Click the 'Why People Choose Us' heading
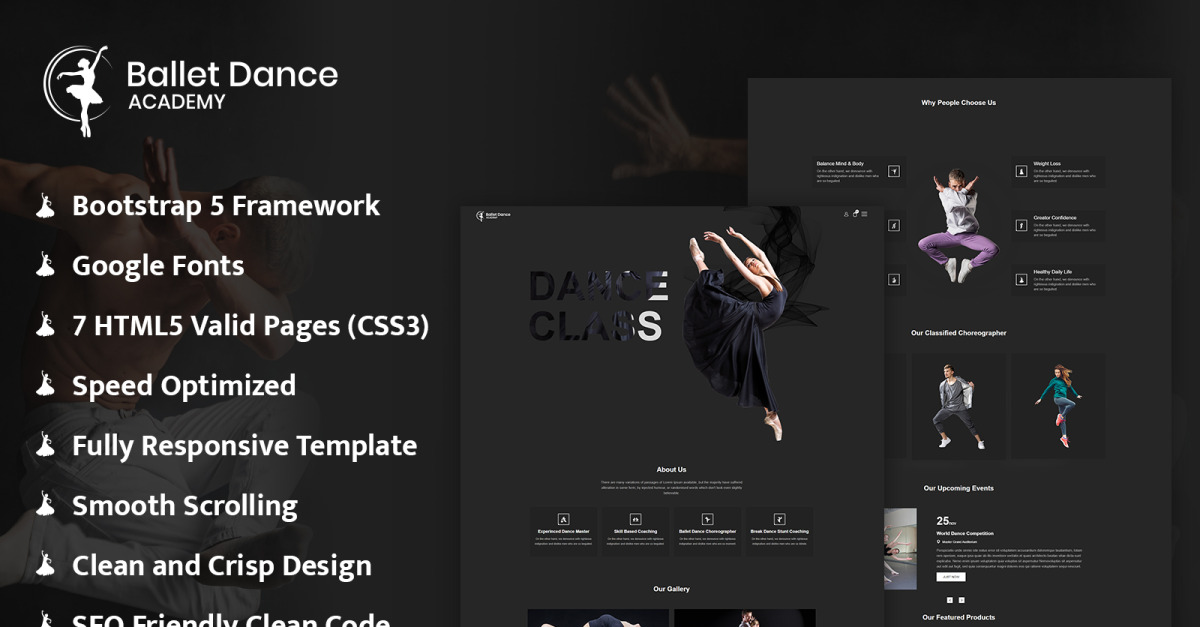 [x=959, y=102]
